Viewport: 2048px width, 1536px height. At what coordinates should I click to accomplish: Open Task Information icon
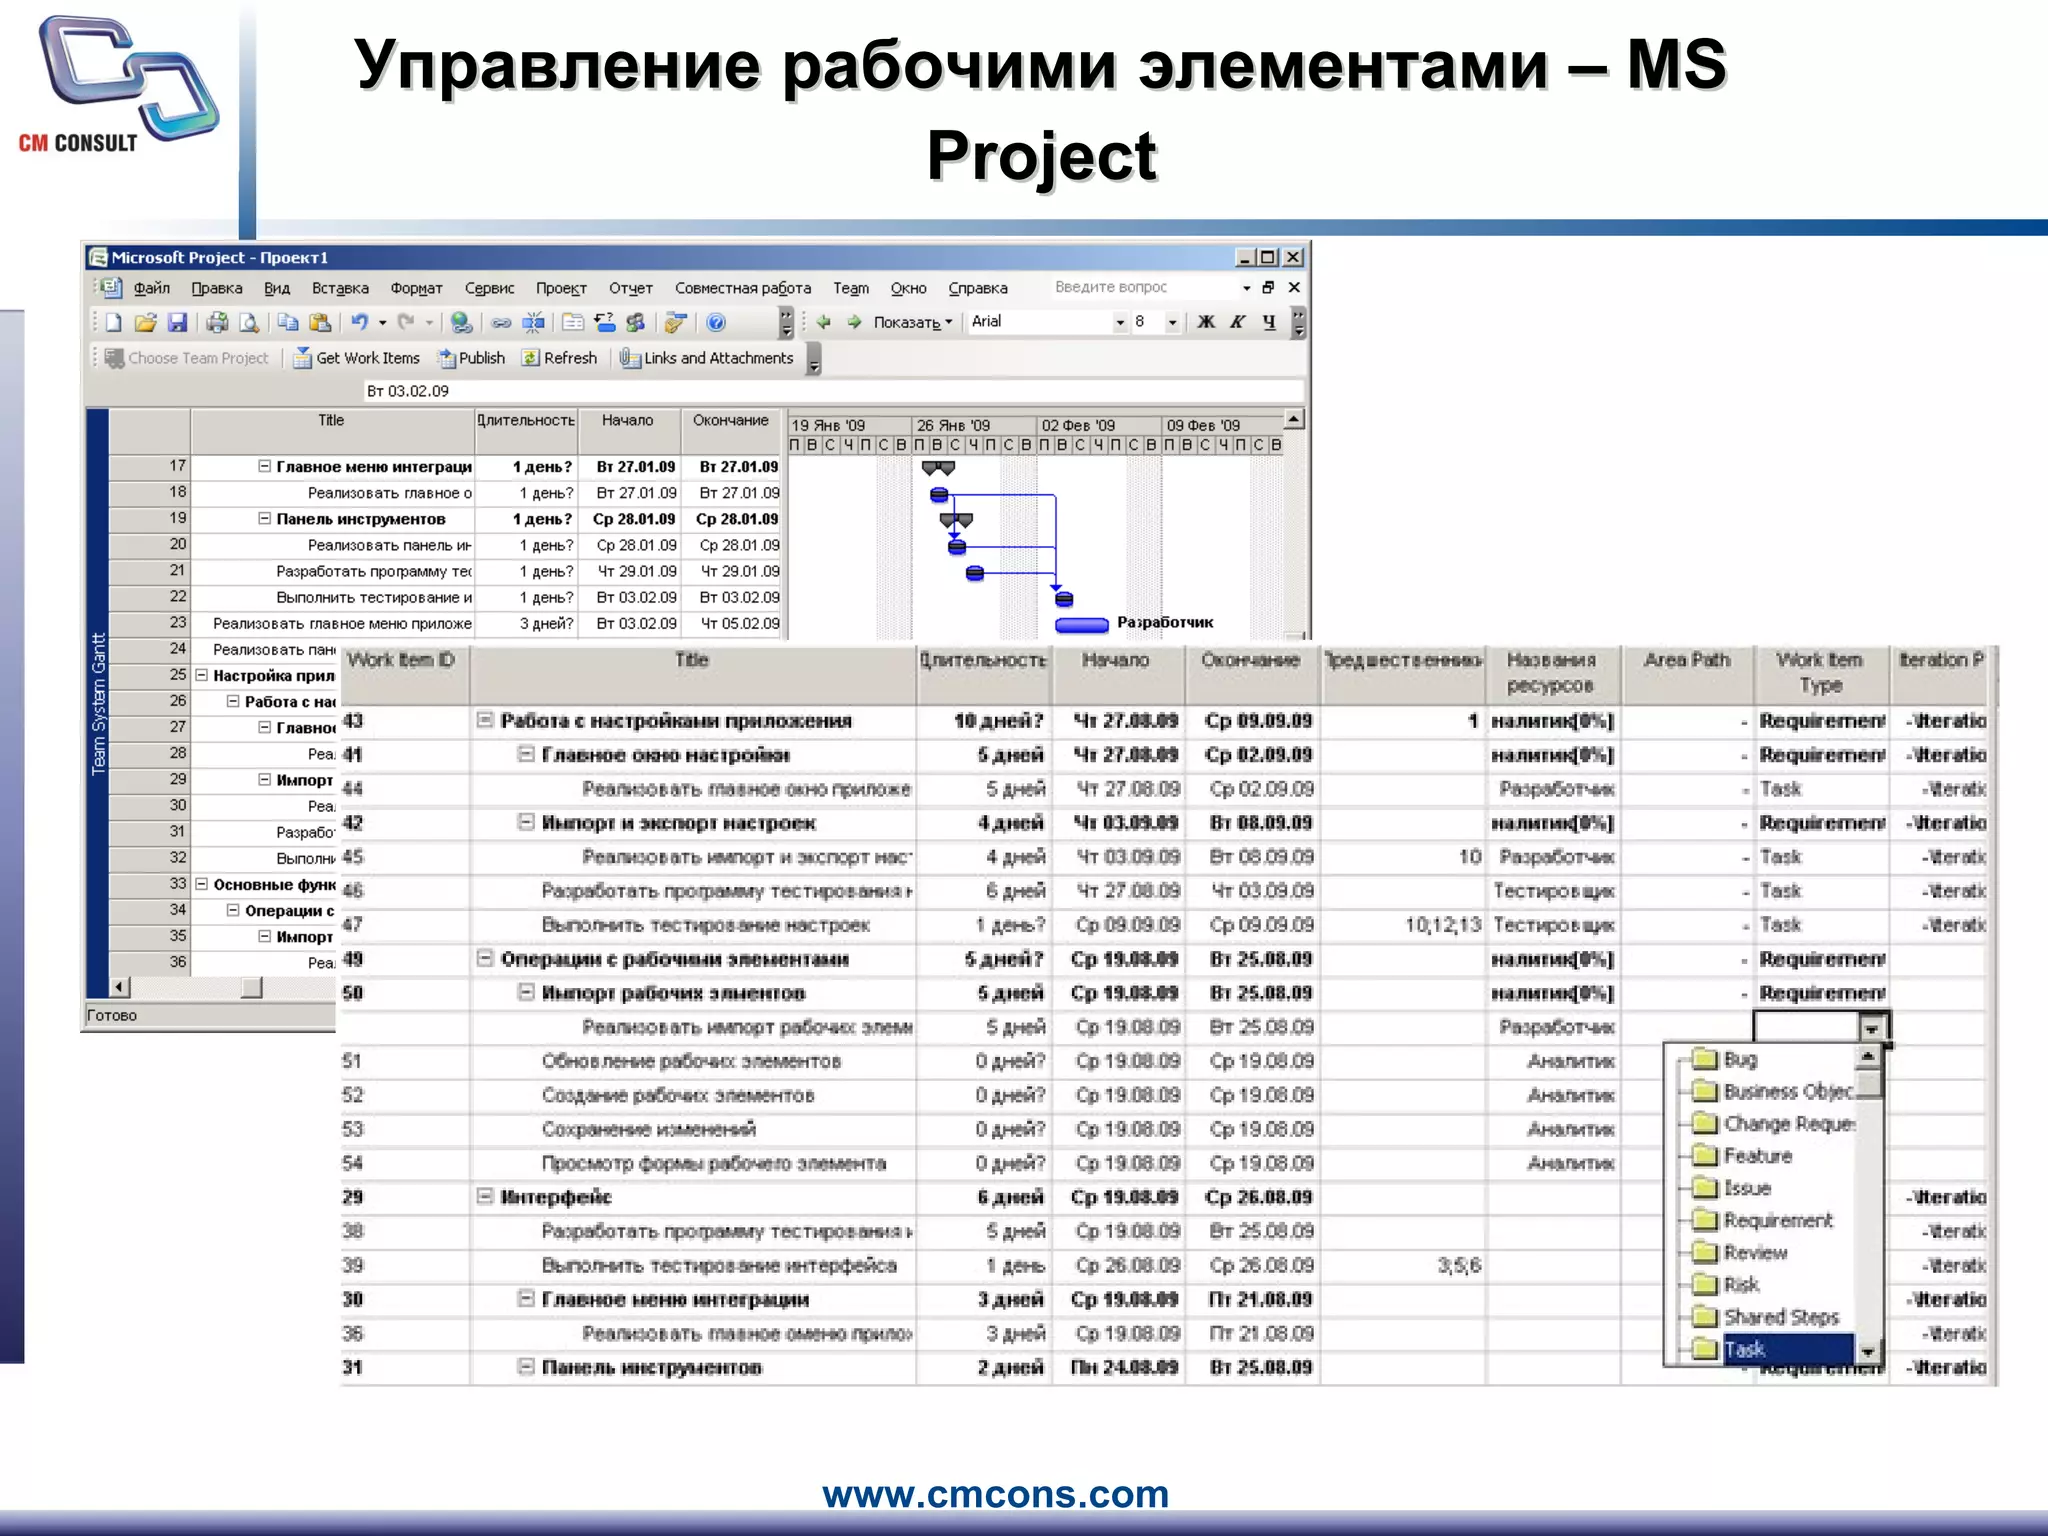coord(573,322)
